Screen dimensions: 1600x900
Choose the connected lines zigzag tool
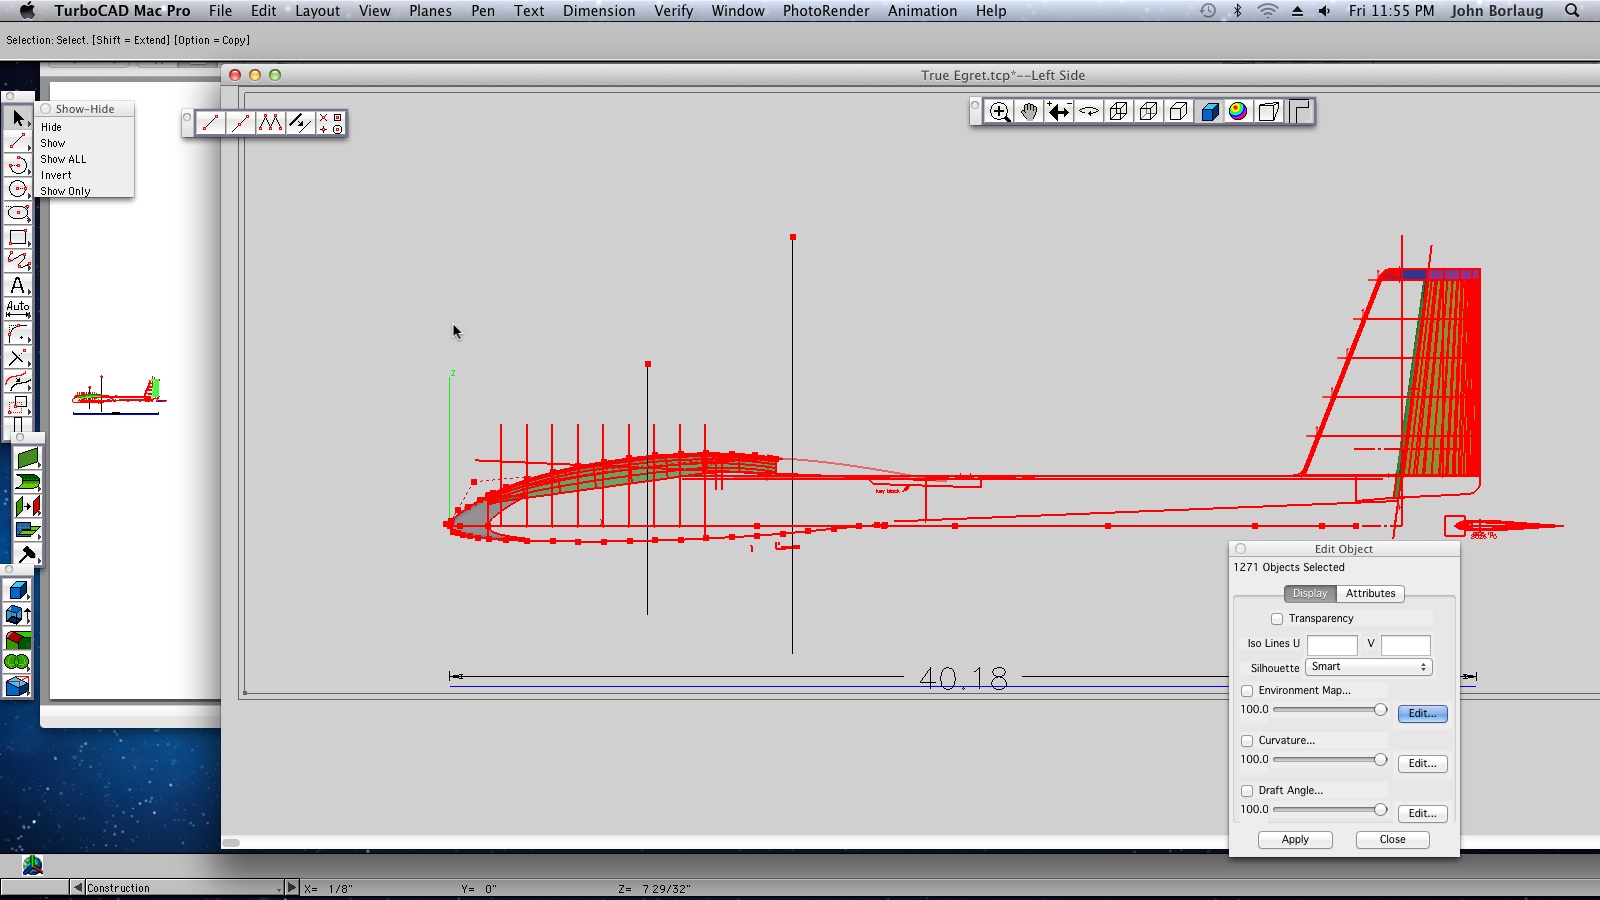(x=270, y=123)
